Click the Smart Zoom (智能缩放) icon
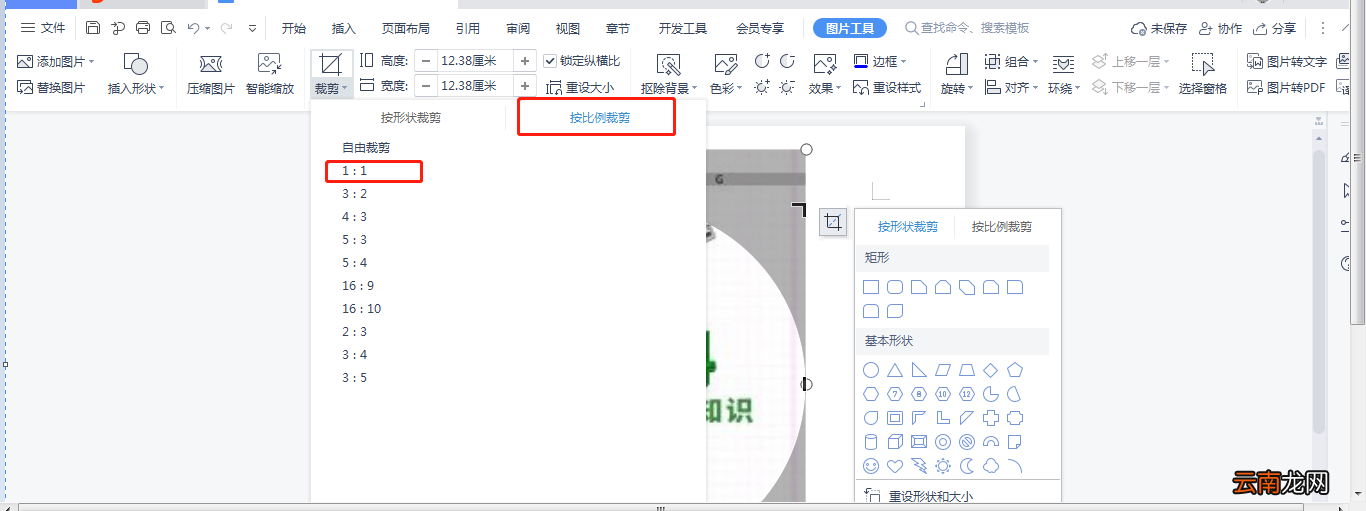The width and height of the screenshot is (1366, 511). point(269,65)
